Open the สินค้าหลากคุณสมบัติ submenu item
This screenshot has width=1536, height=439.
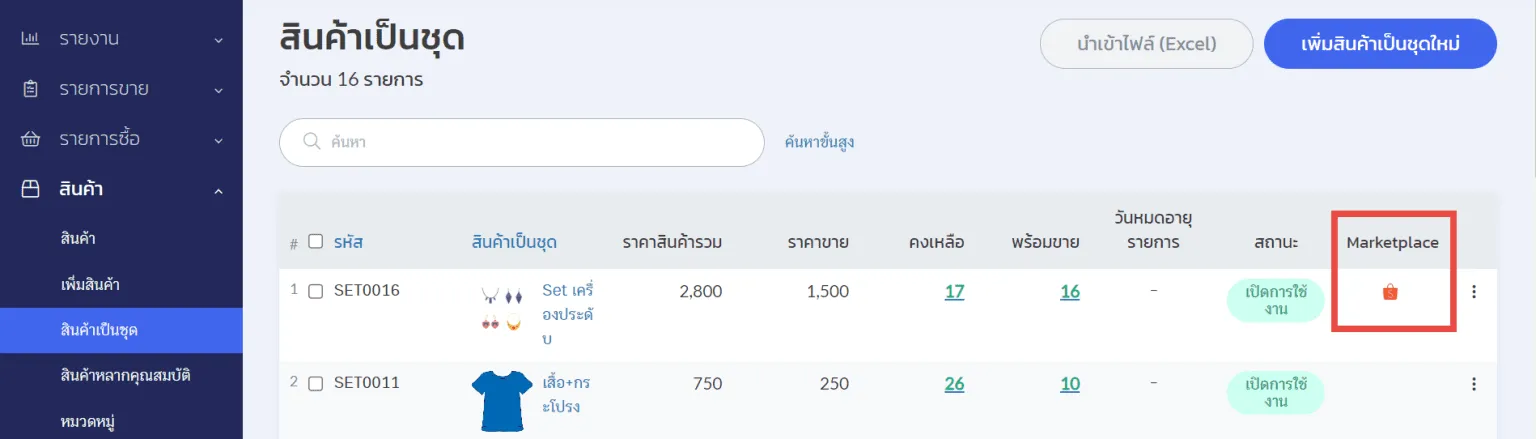[125, 376]
